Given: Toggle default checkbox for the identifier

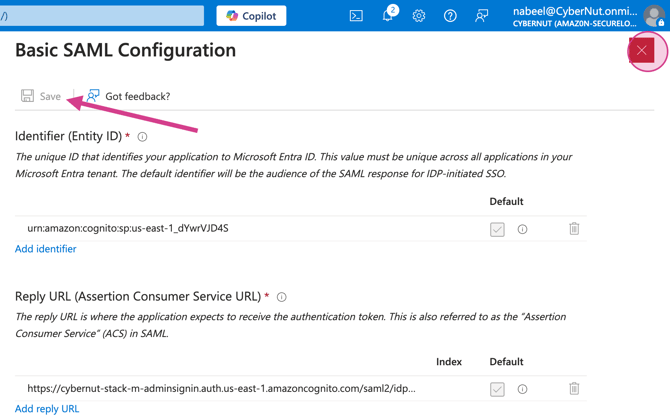Looking at the screenshot, I should coord(497,229).
